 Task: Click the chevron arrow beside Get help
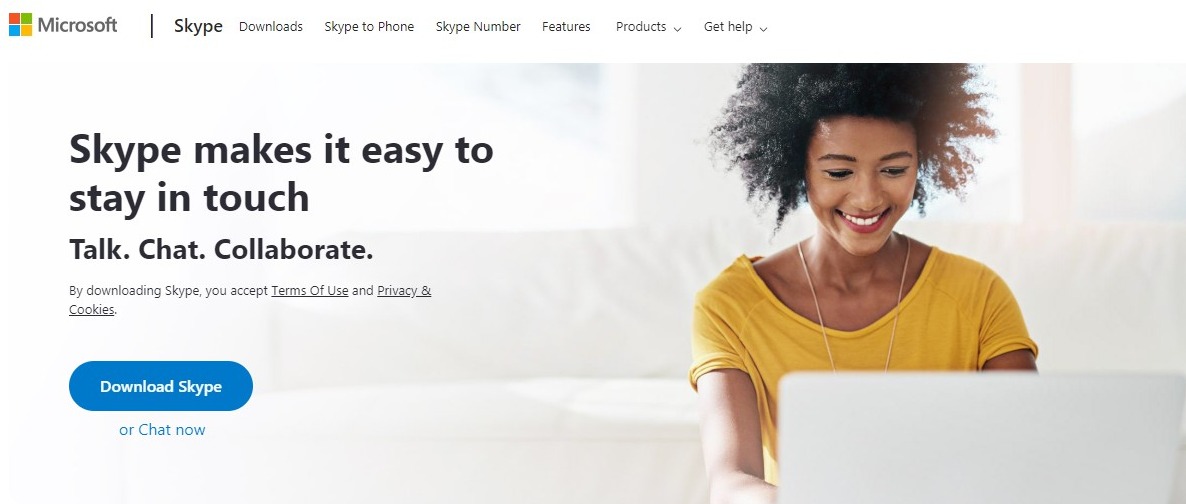click(x=763, y=29)
